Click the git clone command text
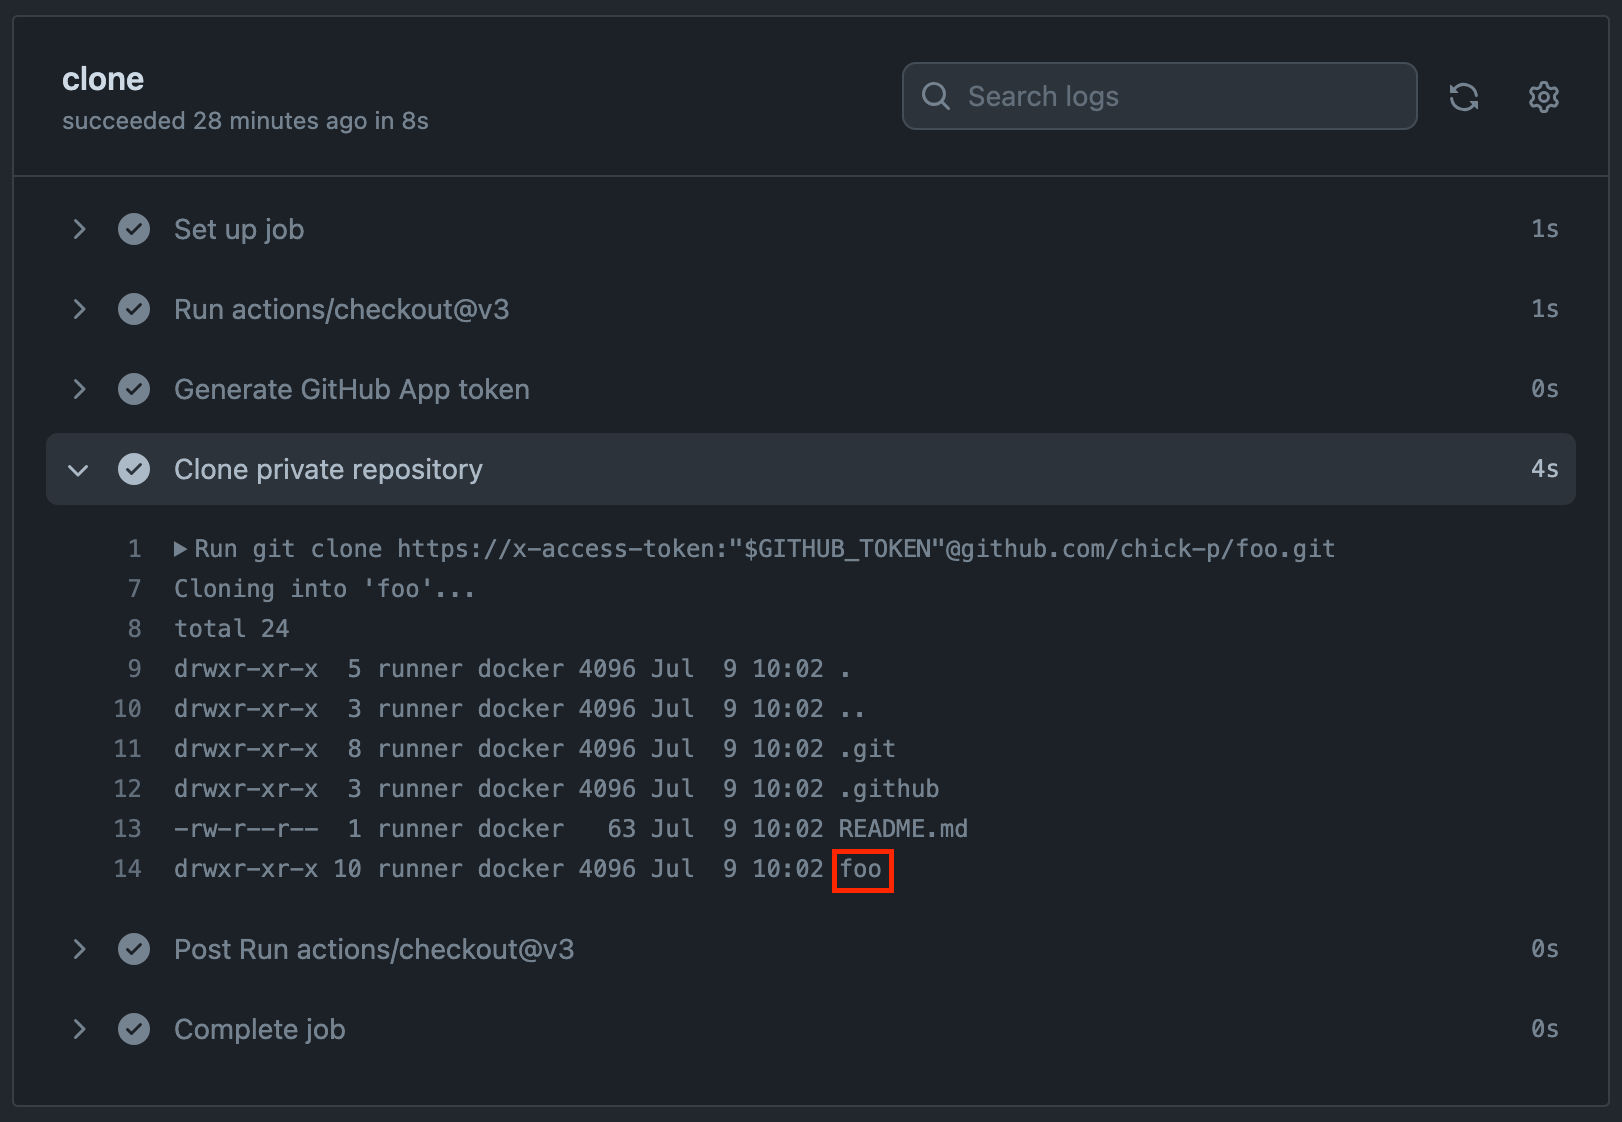Viewport: 1622px width, 1122px height. [765, 549]
